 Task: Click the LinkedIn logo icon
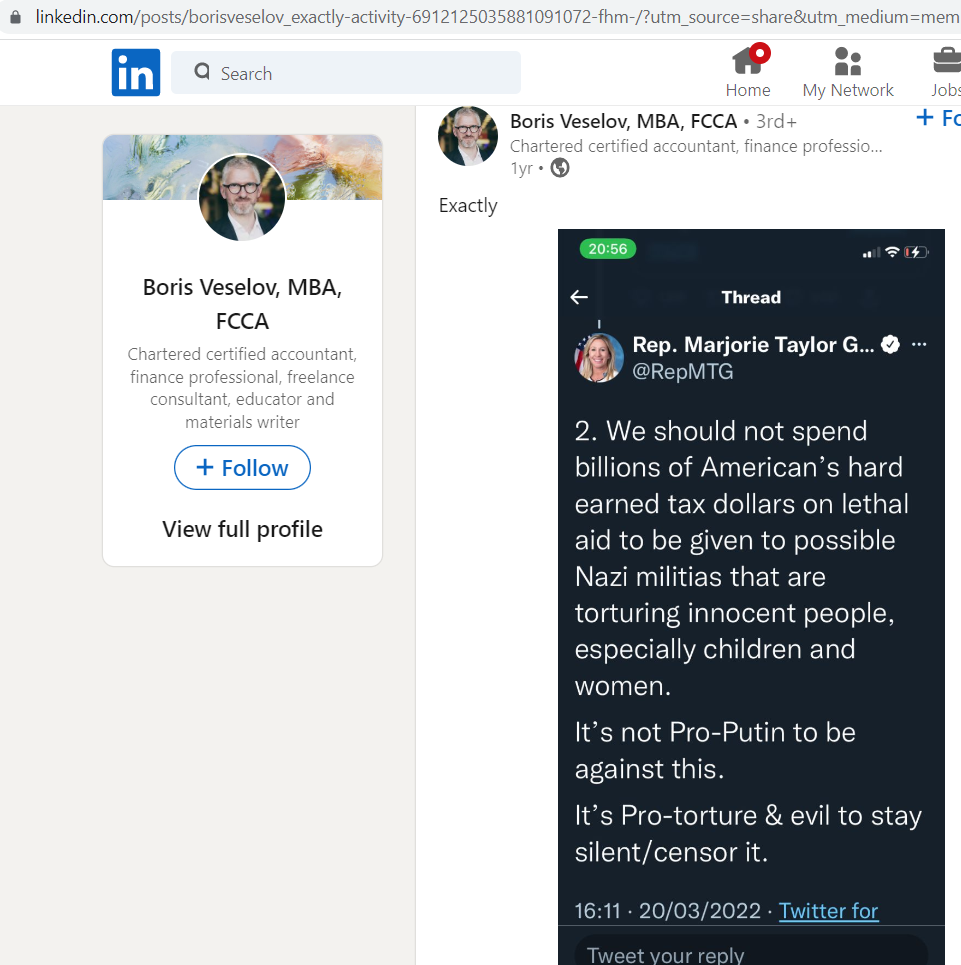(x=136, y=72)
